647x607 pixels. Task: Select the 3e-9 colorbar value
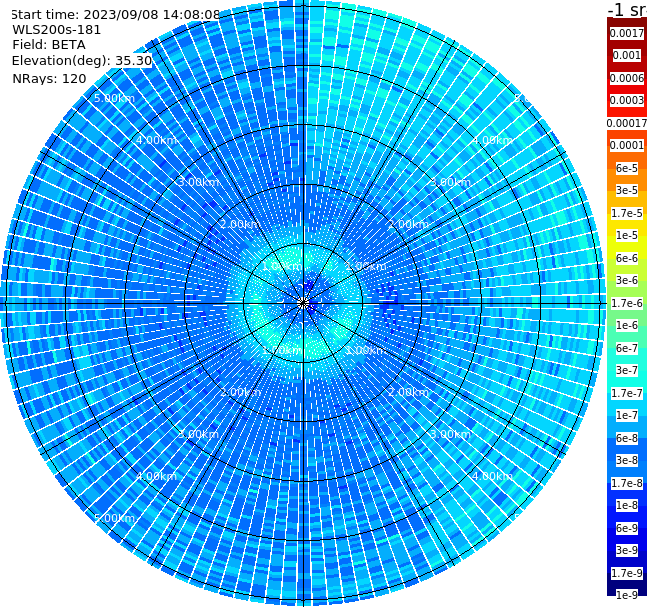[627, 550]
